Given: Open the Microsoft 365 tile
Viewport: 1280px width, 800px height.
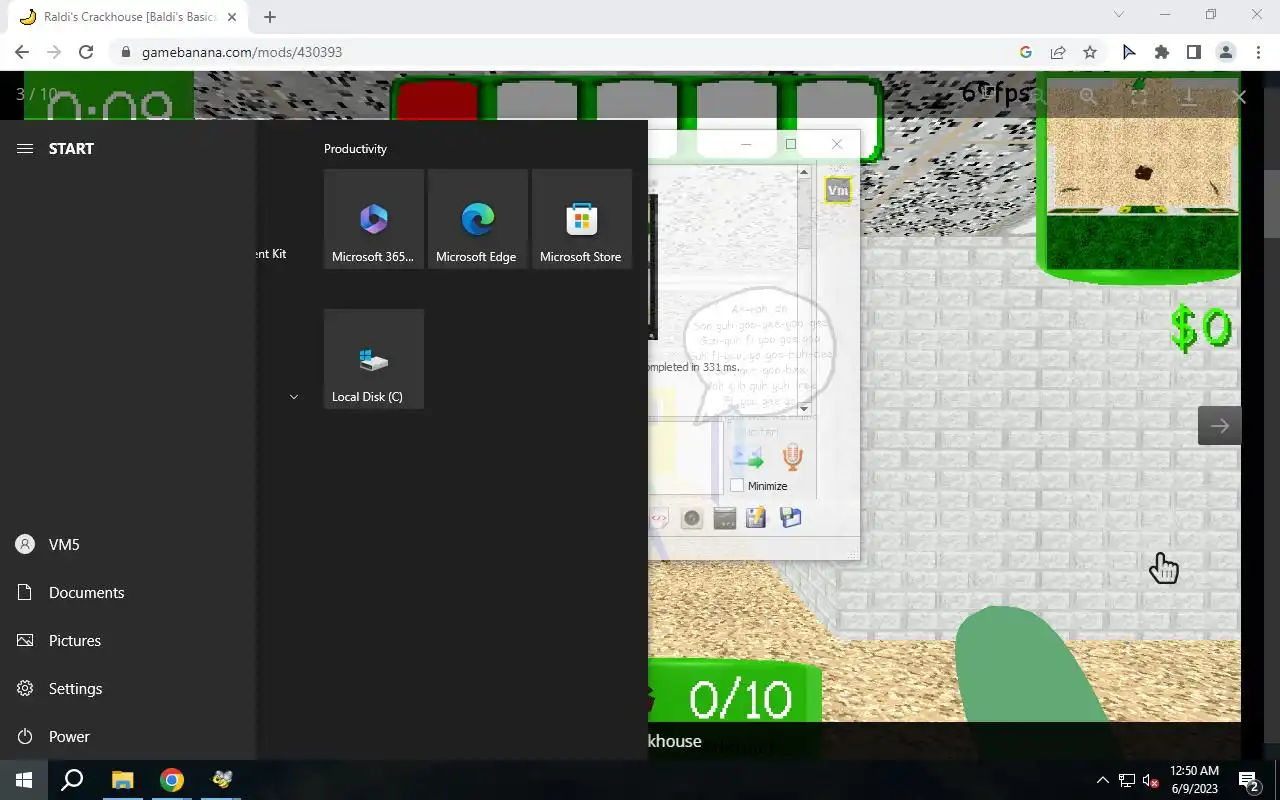Looking at the screenshot, I should pos(374,219).
